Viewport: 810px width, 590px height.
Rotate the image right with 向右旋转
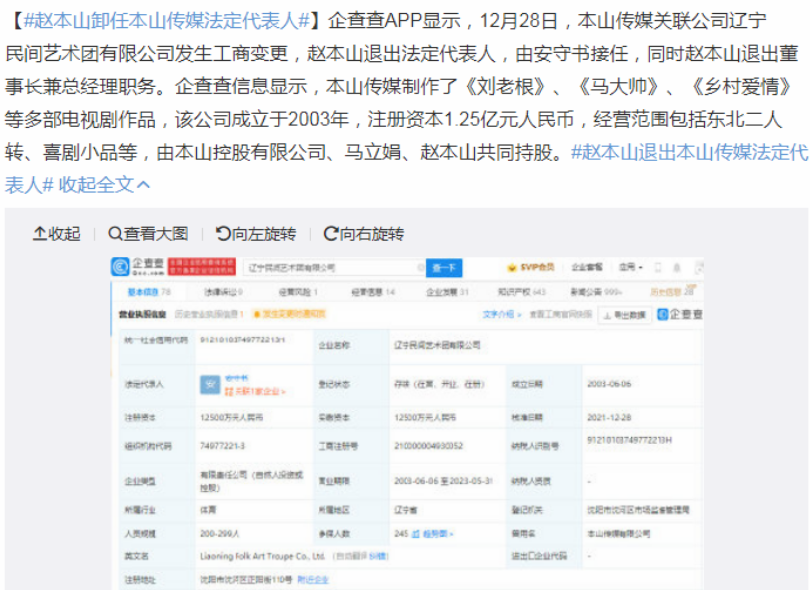point(364,234)
